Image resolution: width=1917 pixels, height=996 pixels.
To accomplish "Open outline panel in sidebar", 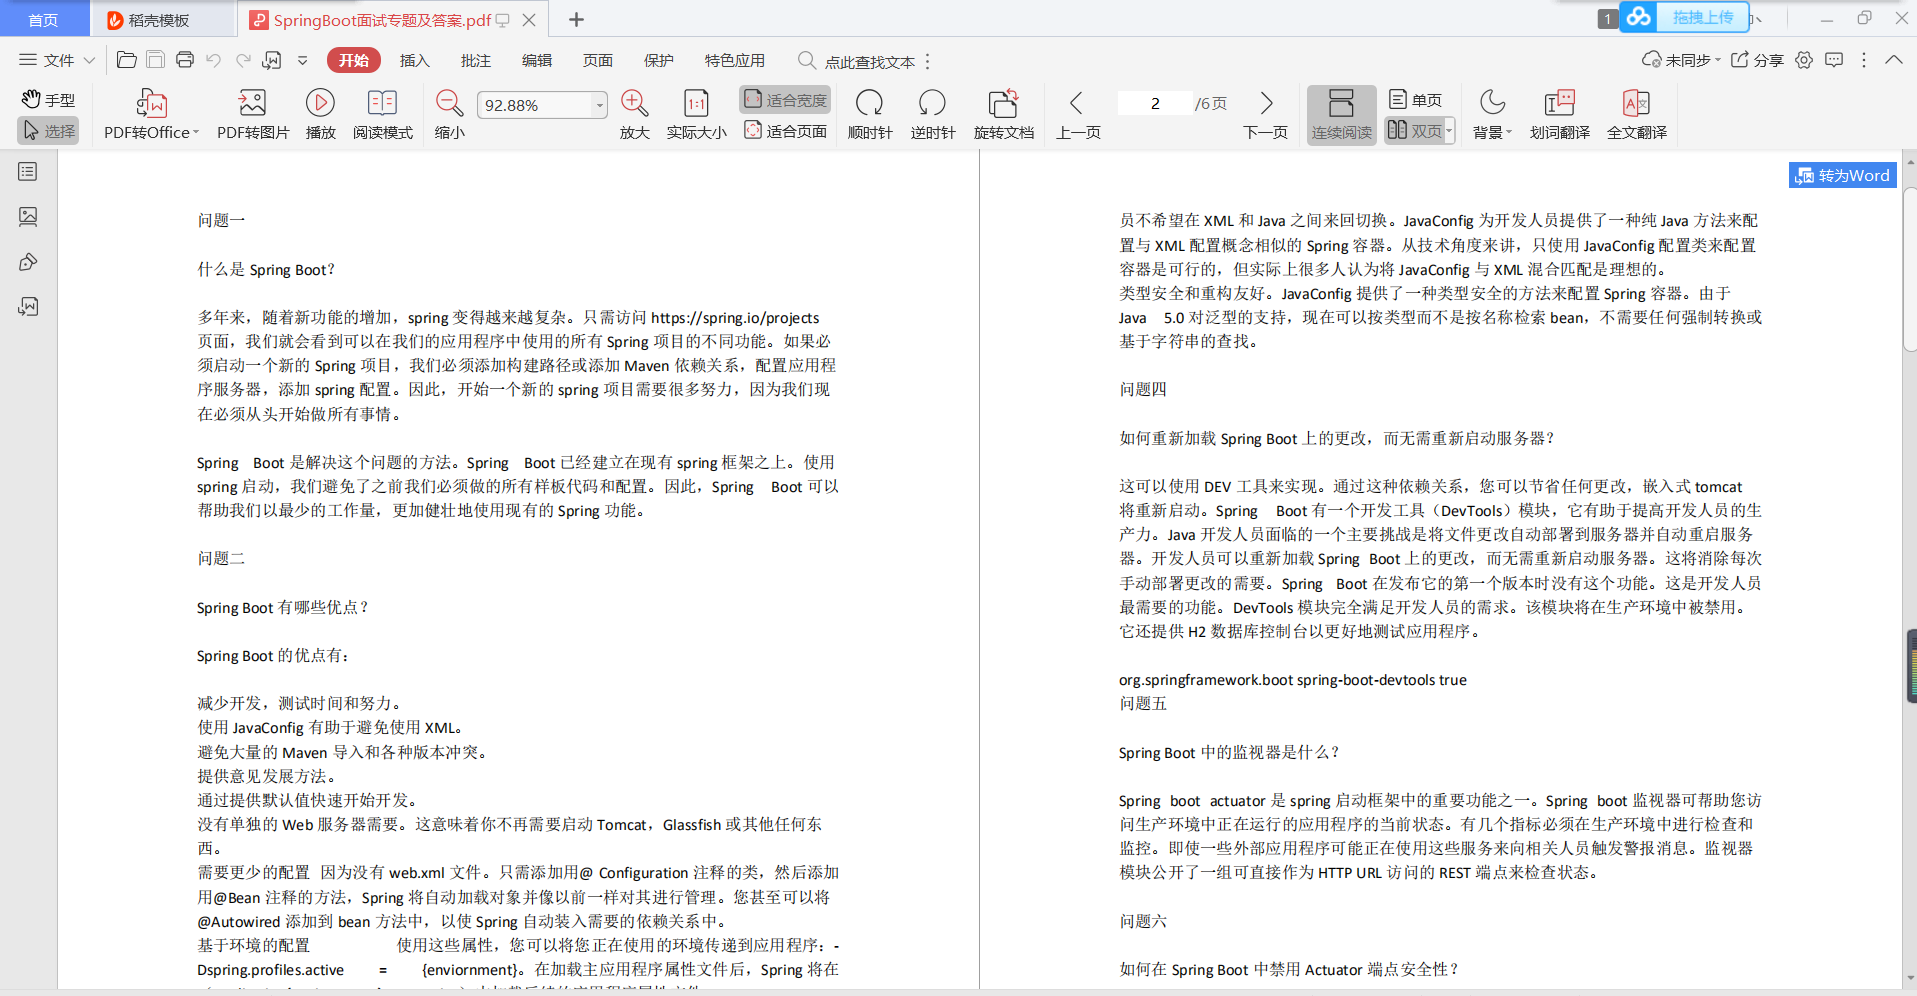I will (x=28, y=172).
